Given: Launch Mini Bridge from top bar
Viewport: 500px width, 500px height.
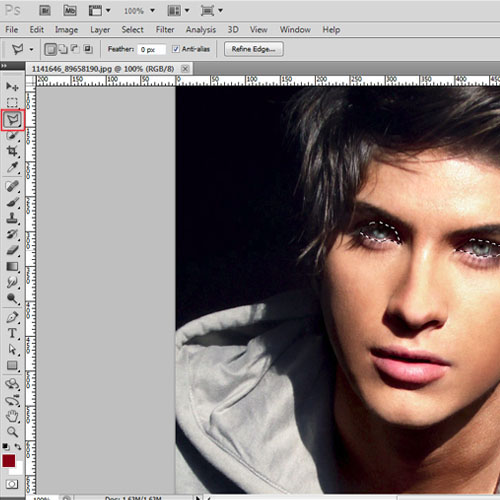Looking at the screenshot, I should pos(70,11).
